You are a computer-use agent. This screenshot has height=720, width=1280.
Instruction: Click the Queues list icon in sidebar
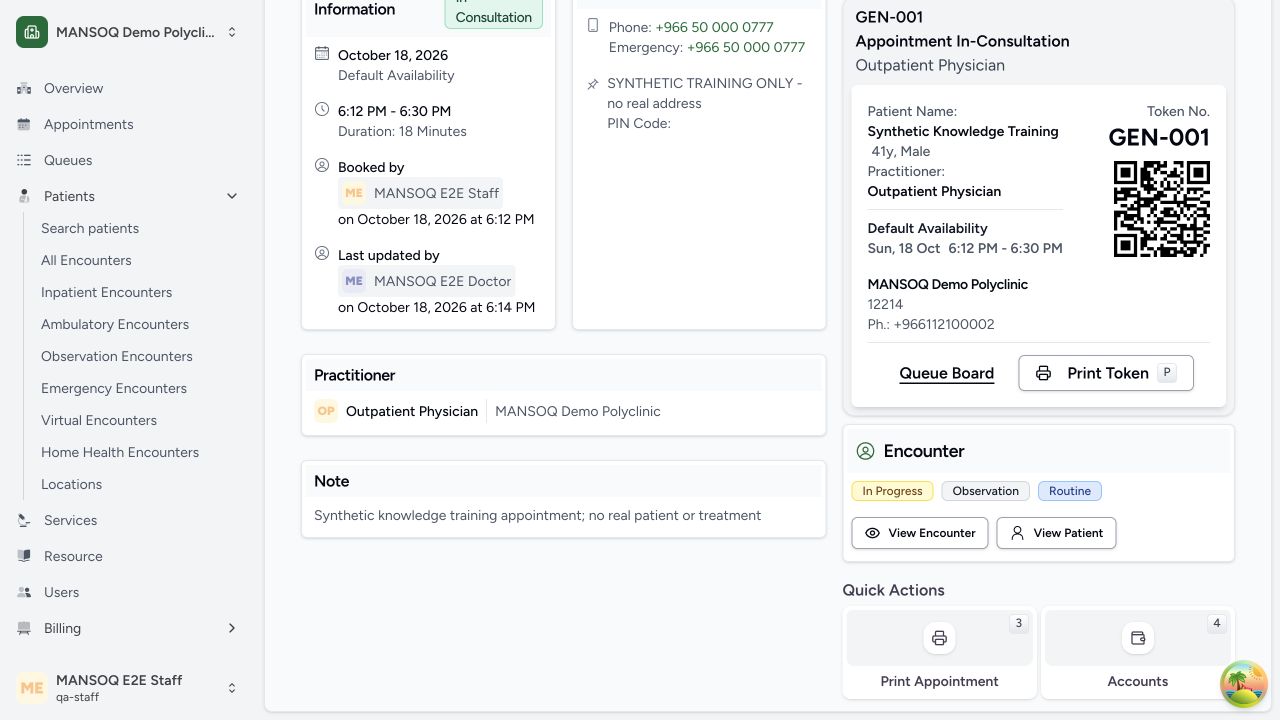(24, 160)
